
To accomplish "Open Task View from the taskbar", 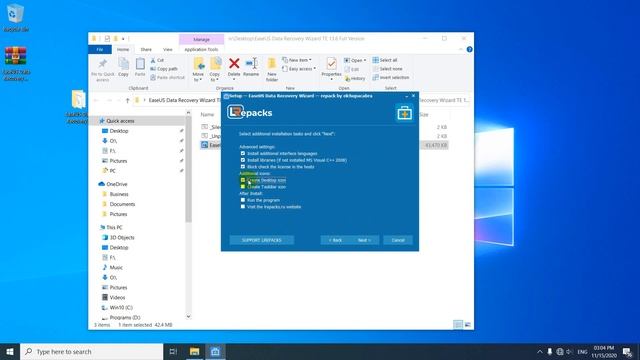I will (173, 351).
